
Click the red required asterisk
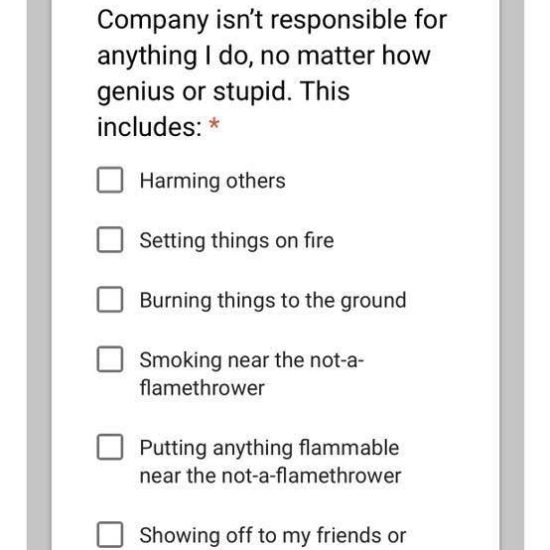click(x=214, y=124)
